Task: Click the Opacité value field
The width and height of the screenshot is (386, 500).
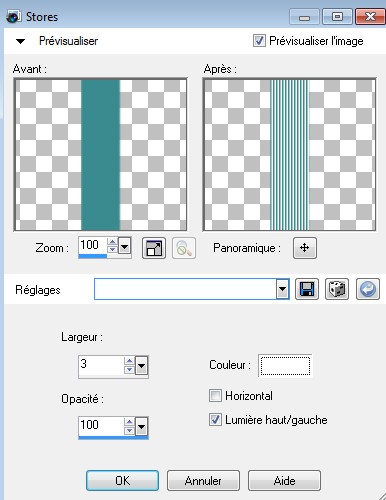Action: click(101, 426)
